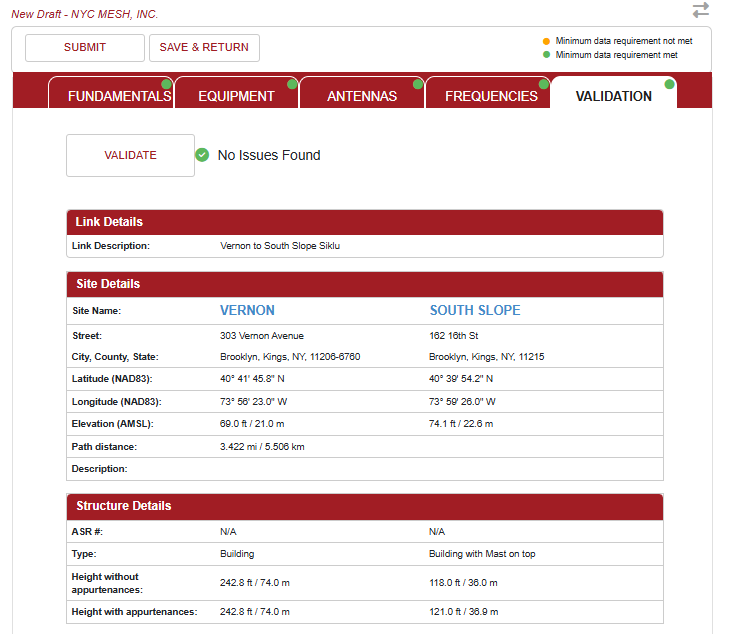Click the green 'requirement met' legend dot
This screenshot has width=732, height=634.
point(546,55)
